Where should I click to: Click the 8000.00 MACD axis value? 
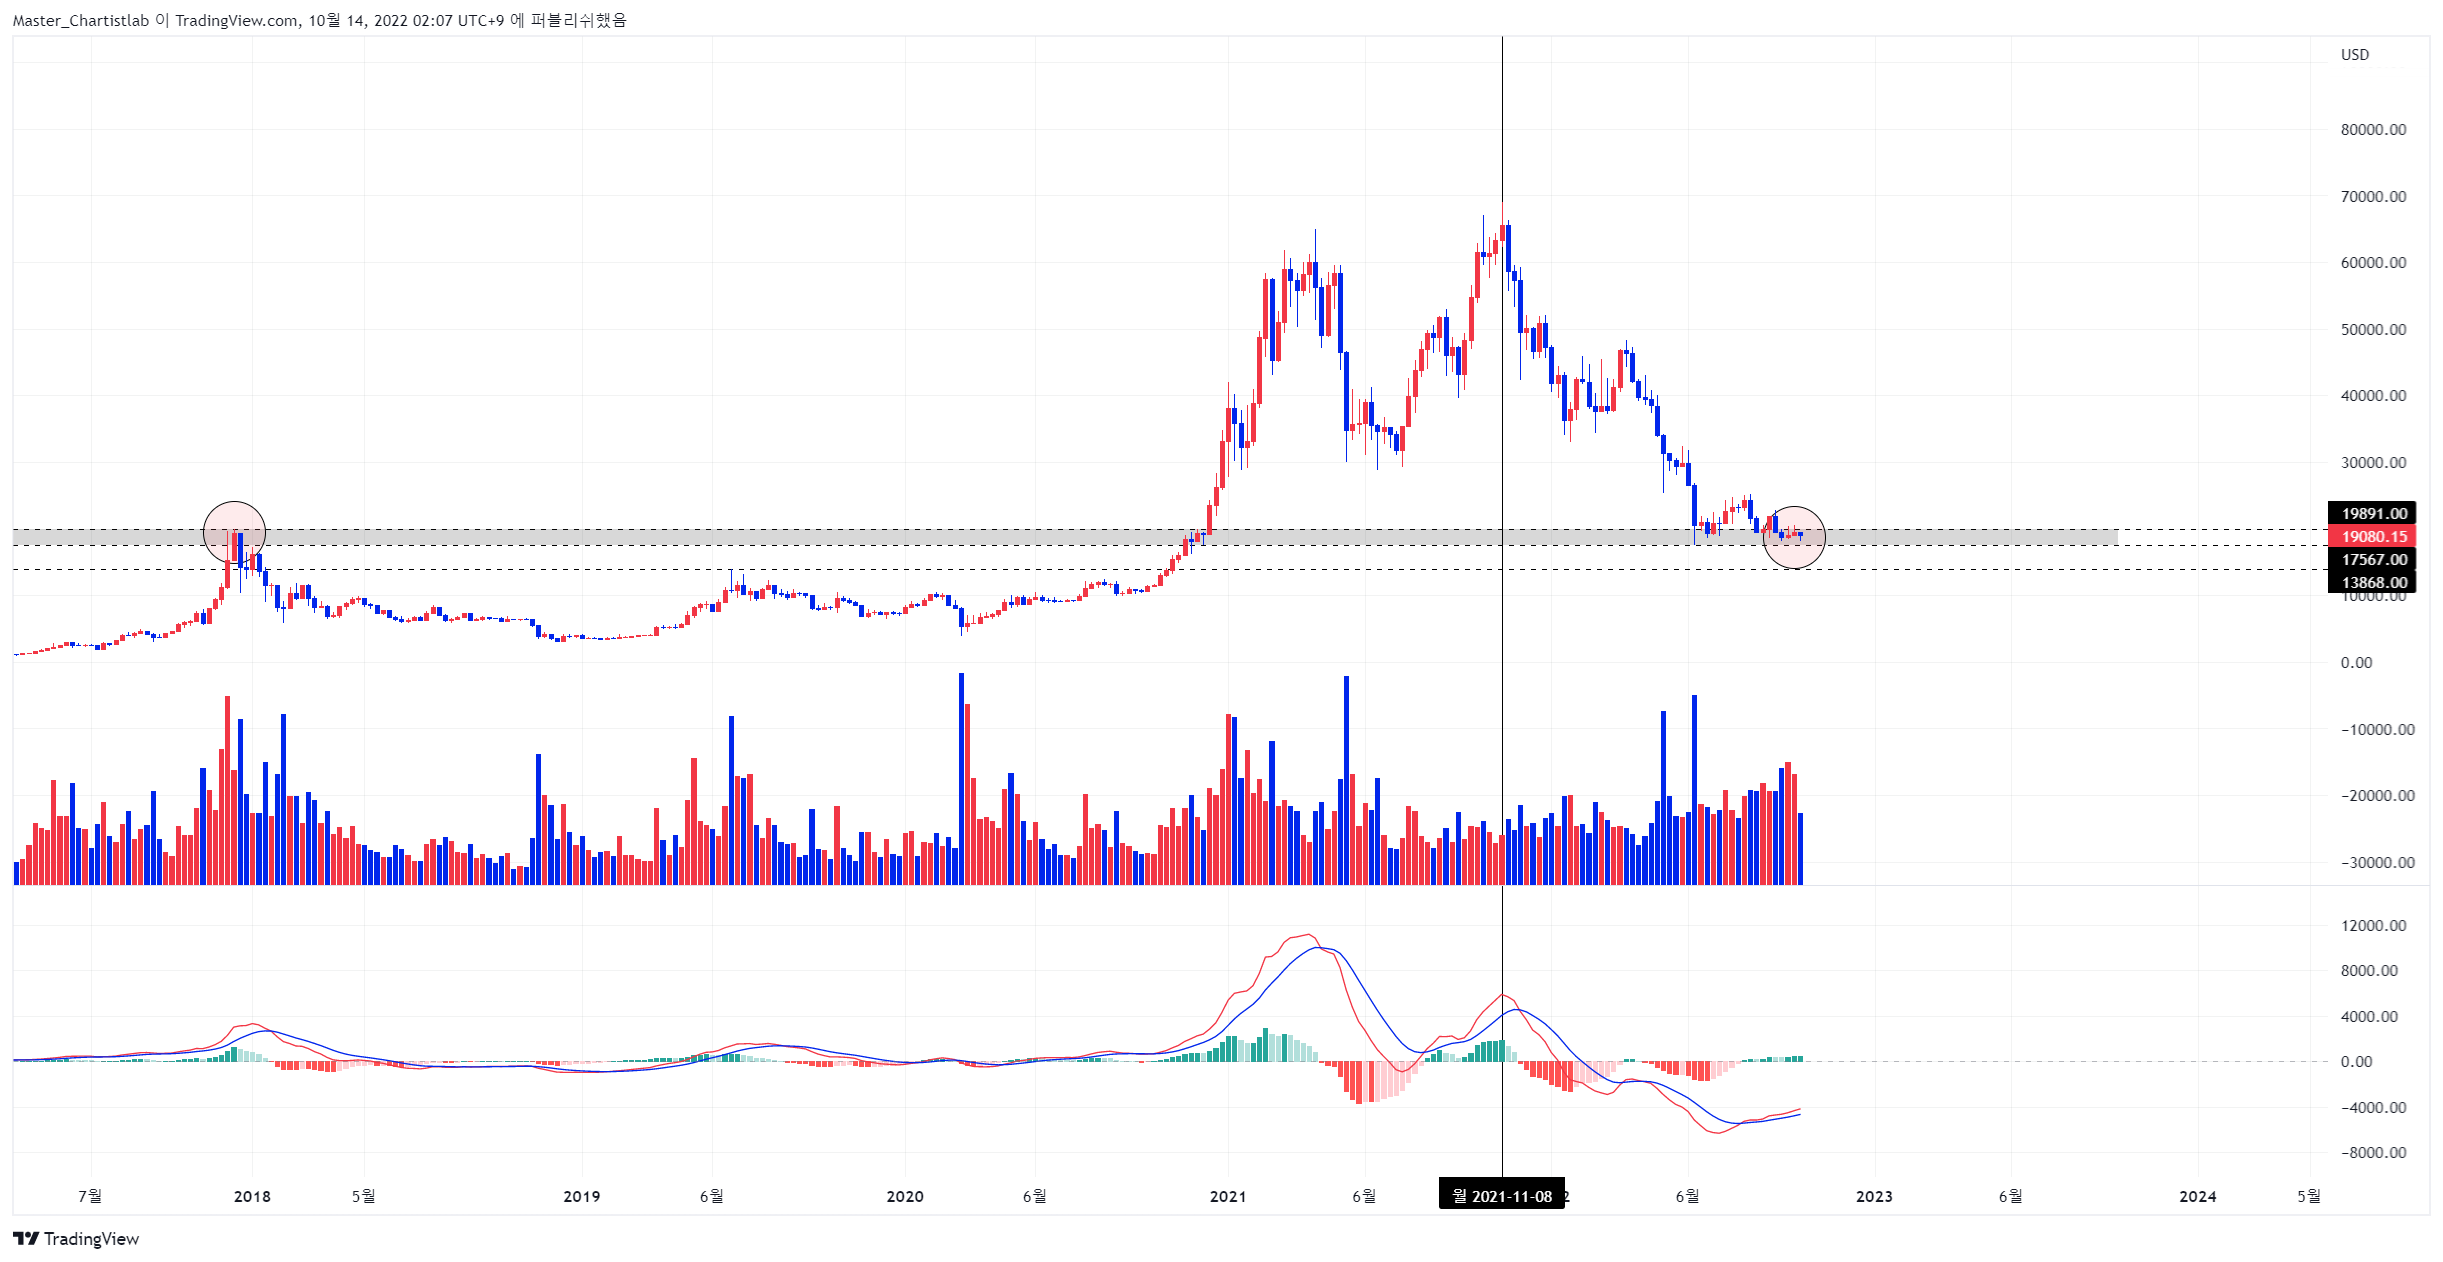pyautogui.click(x=2369, y=971)
